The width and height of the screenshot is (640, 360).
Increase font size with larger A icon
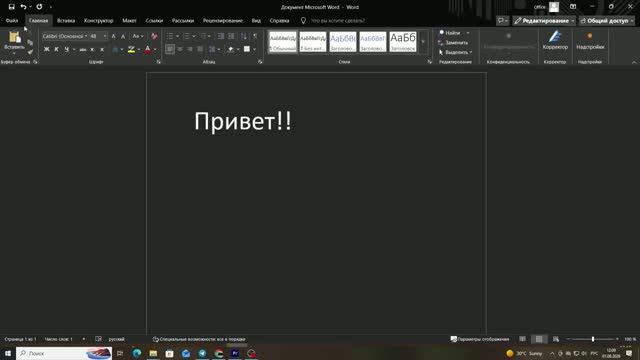pyautogui.click(x=113, y=36)
